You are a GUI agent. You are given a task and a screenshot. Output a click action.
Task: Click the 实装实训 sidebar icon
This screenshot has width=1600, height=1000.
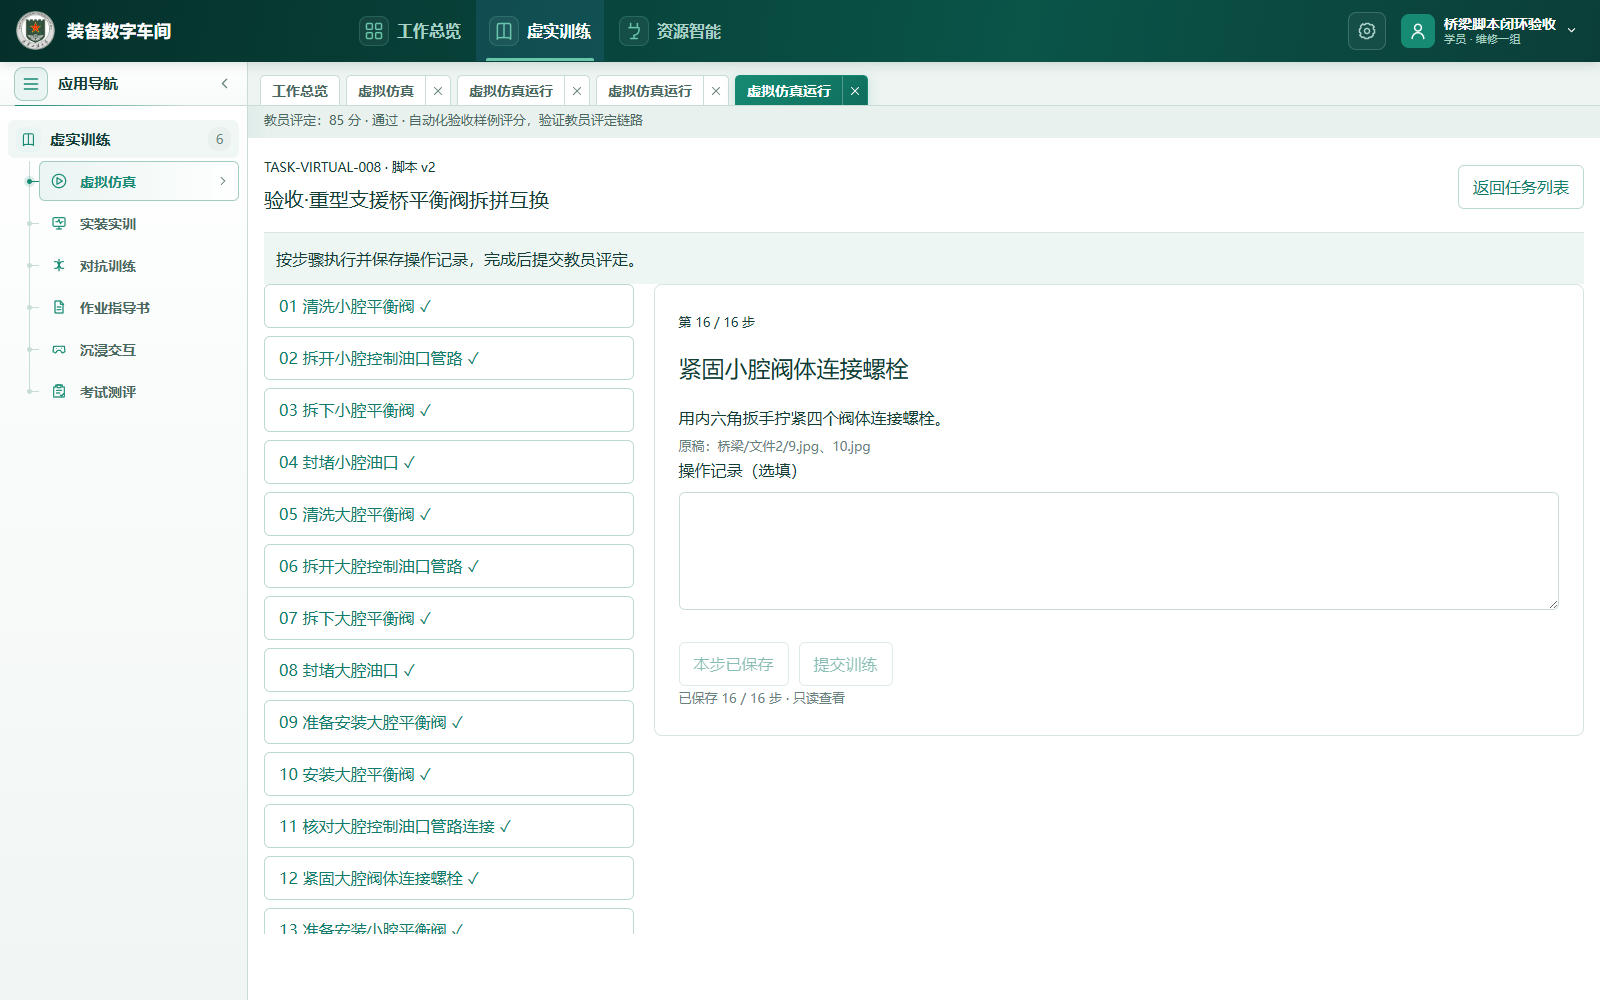(x=59, y=224)
